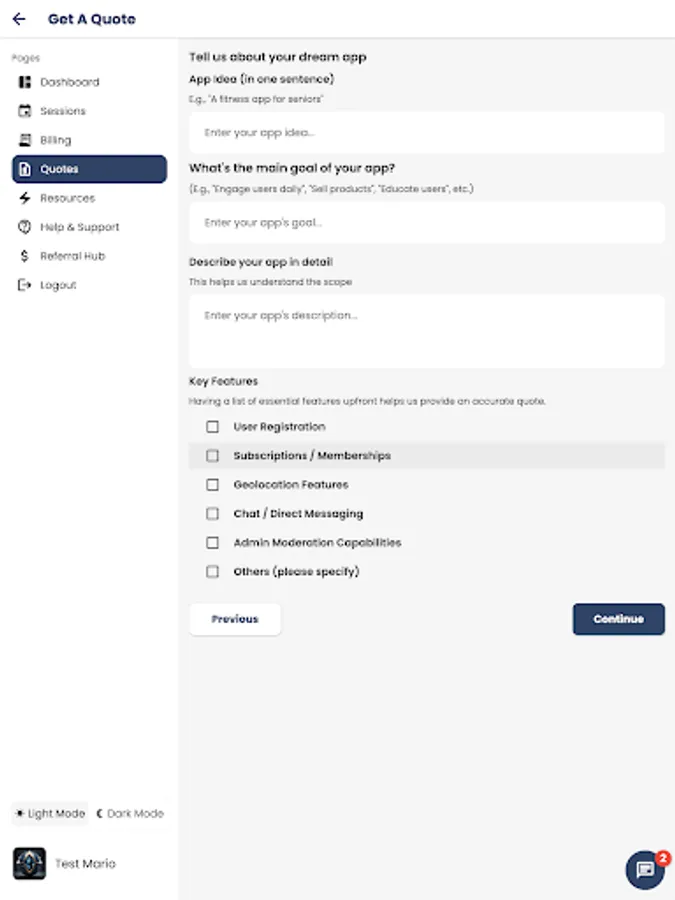Check the User Registration checkbox
This screenshot has width=675, height=900.
(212, 427)
